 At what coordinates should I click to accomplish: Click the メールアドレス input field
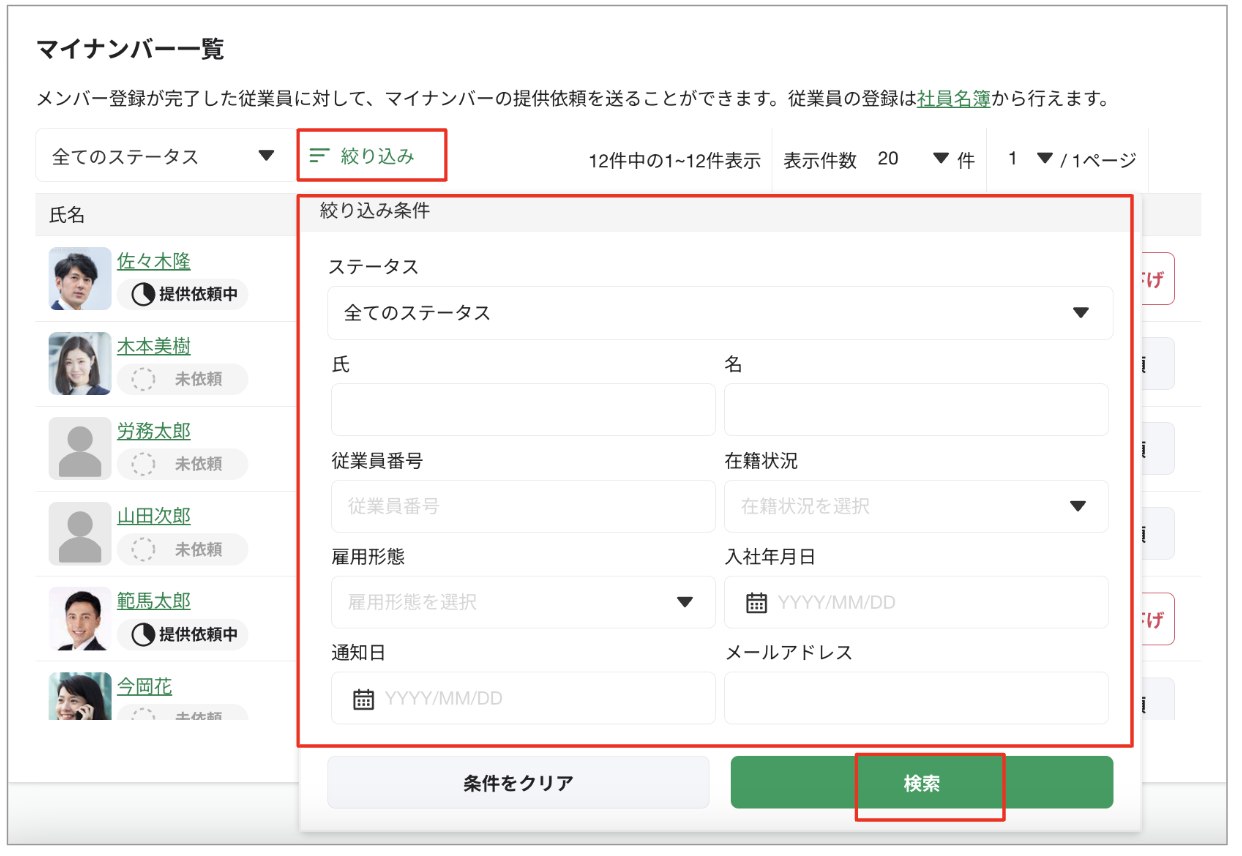[x=916, y=698]
